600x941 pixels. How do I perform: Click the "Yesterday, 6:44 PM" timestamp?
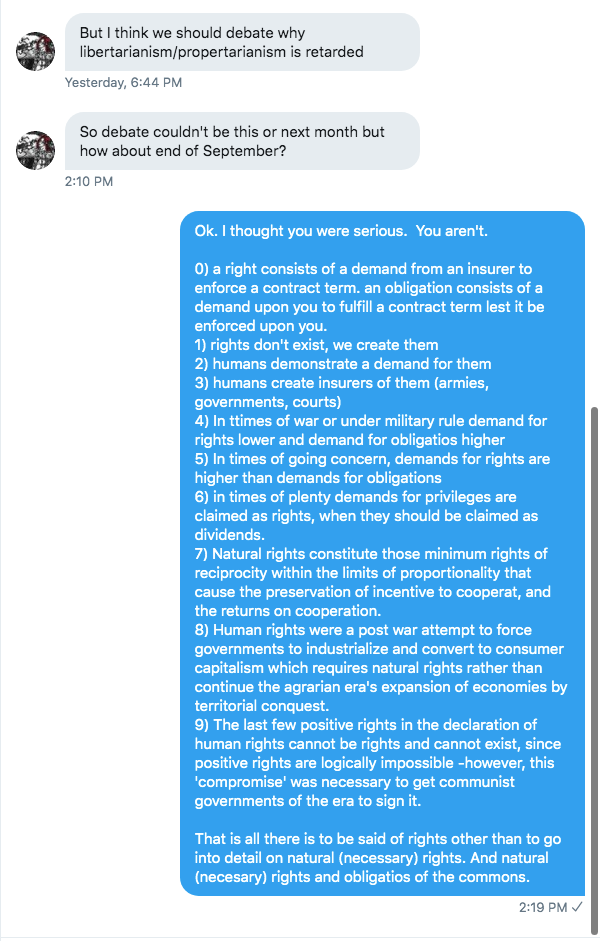(123, 83)
